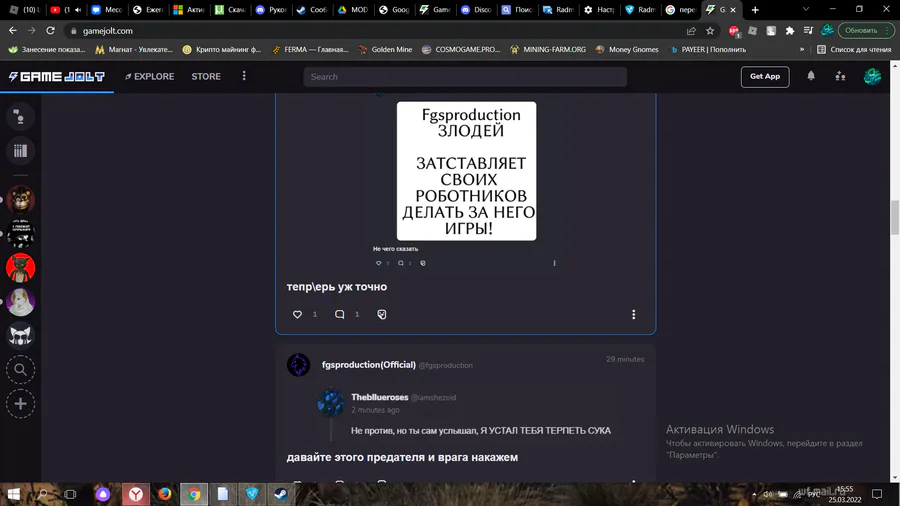The width and height of the screenshot is (900, 506).
Task: Open the COSMOGAME.PRO bookmark
Action: [461, 49]
